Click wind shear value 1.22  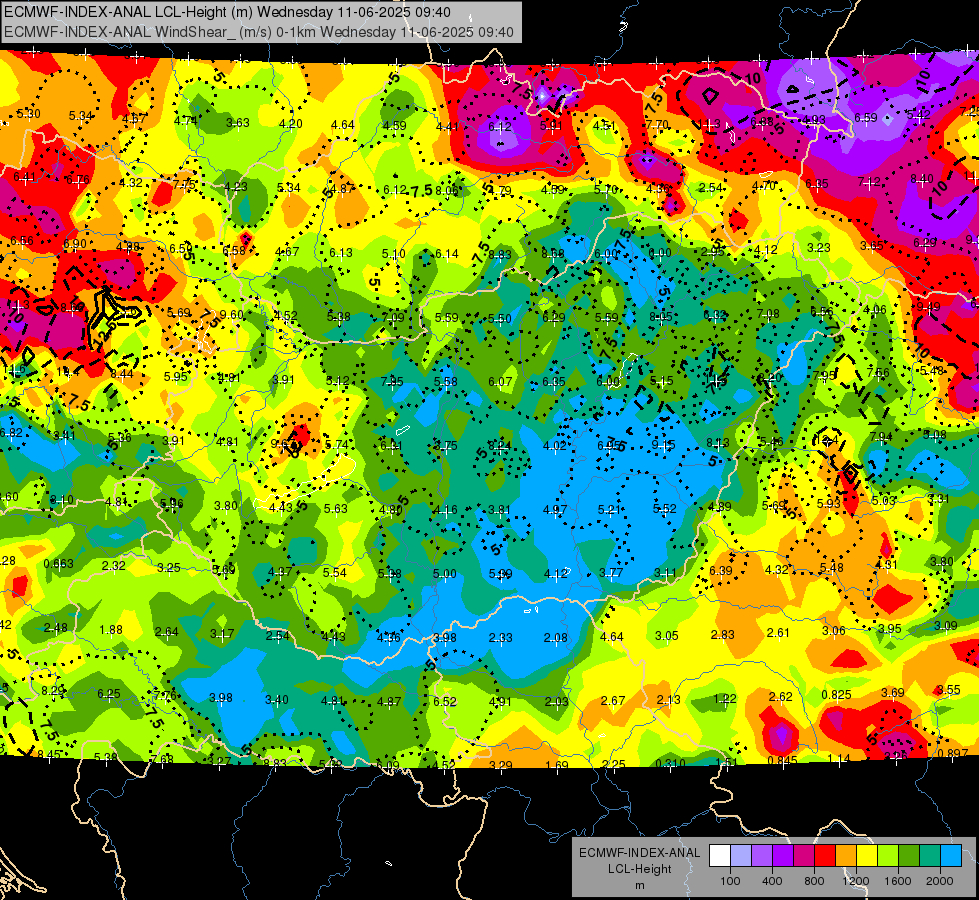click(x=725, y=698)
